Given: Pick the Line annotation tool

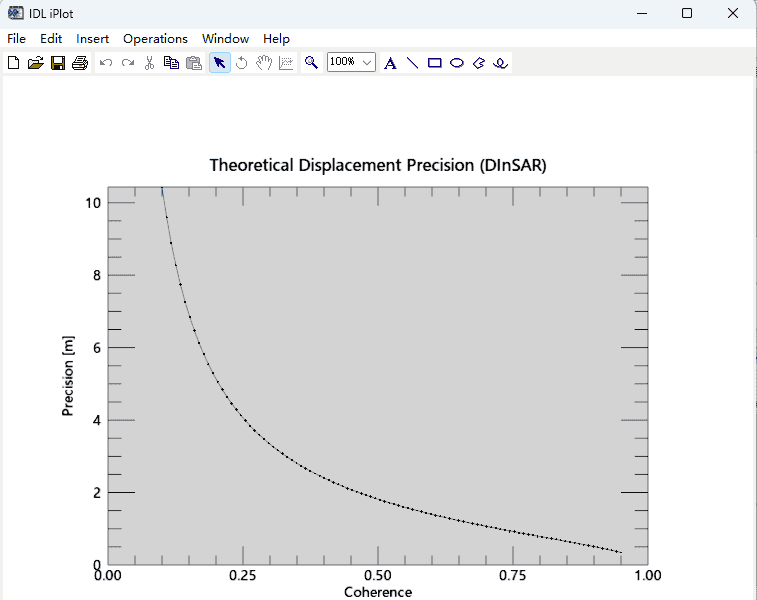Looking at the screenshot, I should 412,63.
